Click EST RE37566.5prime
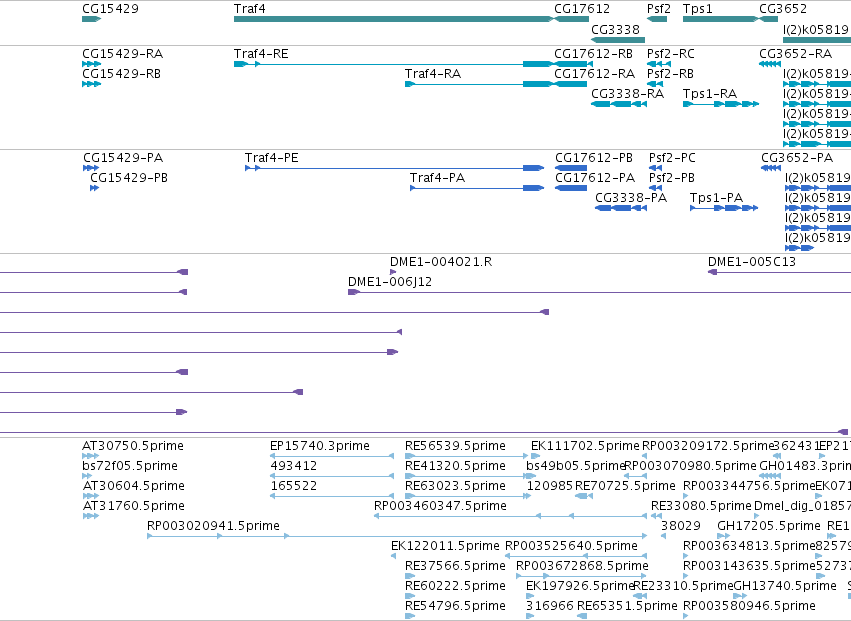Image resolution: width=851 pixels, height=621 pixels. (410, 576)
